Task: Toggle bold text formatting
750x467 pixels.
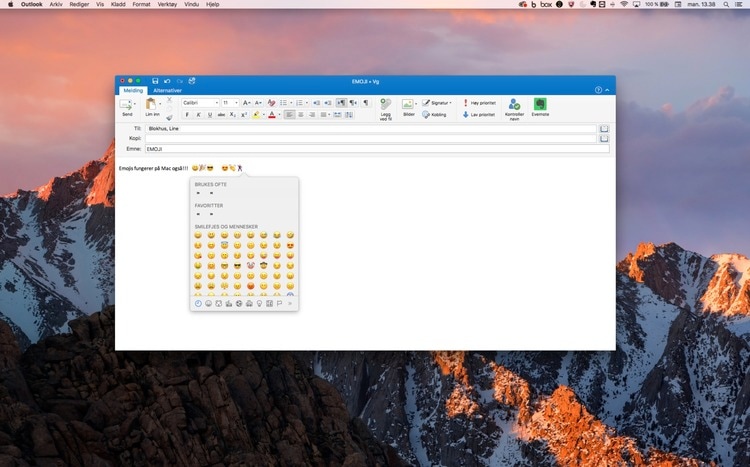Action: [x=187, y=115]
